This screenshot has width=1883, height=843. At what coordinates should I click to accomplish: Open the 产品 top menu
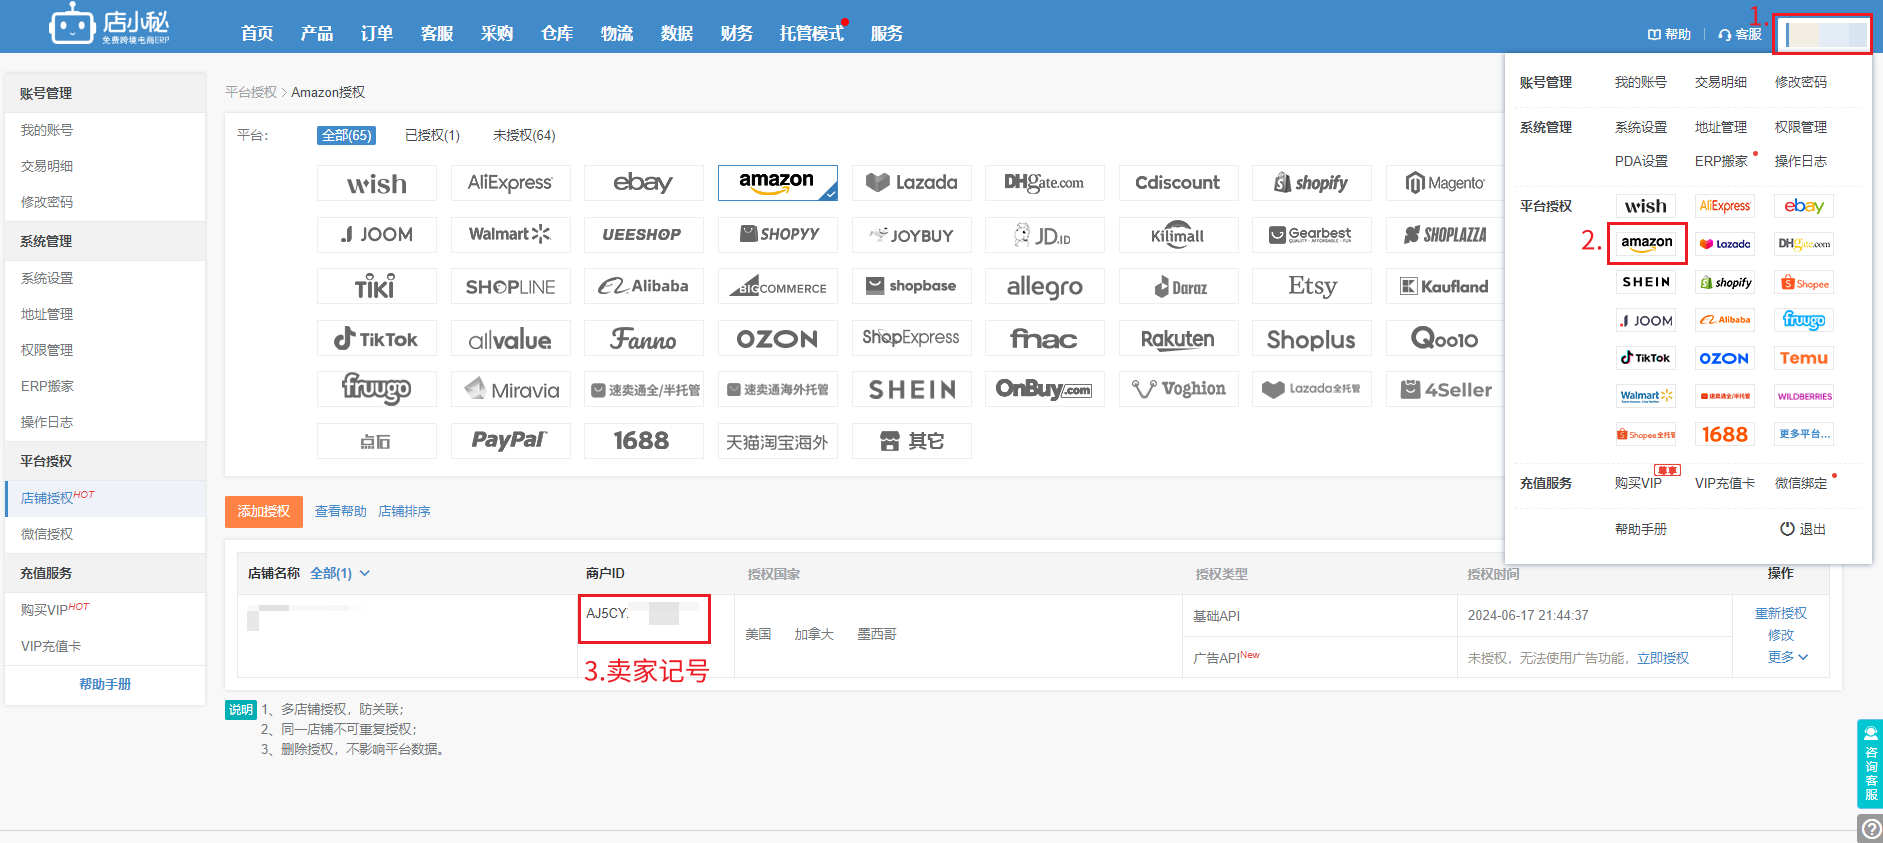tap(317, 33)
